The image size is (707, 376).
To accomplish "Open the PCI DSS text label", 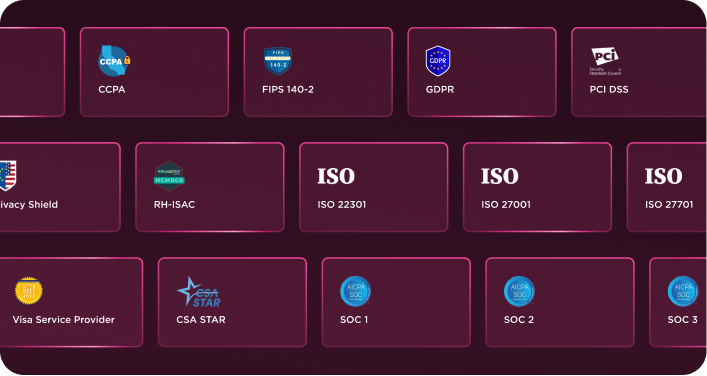I will click(x=609, y=90).
